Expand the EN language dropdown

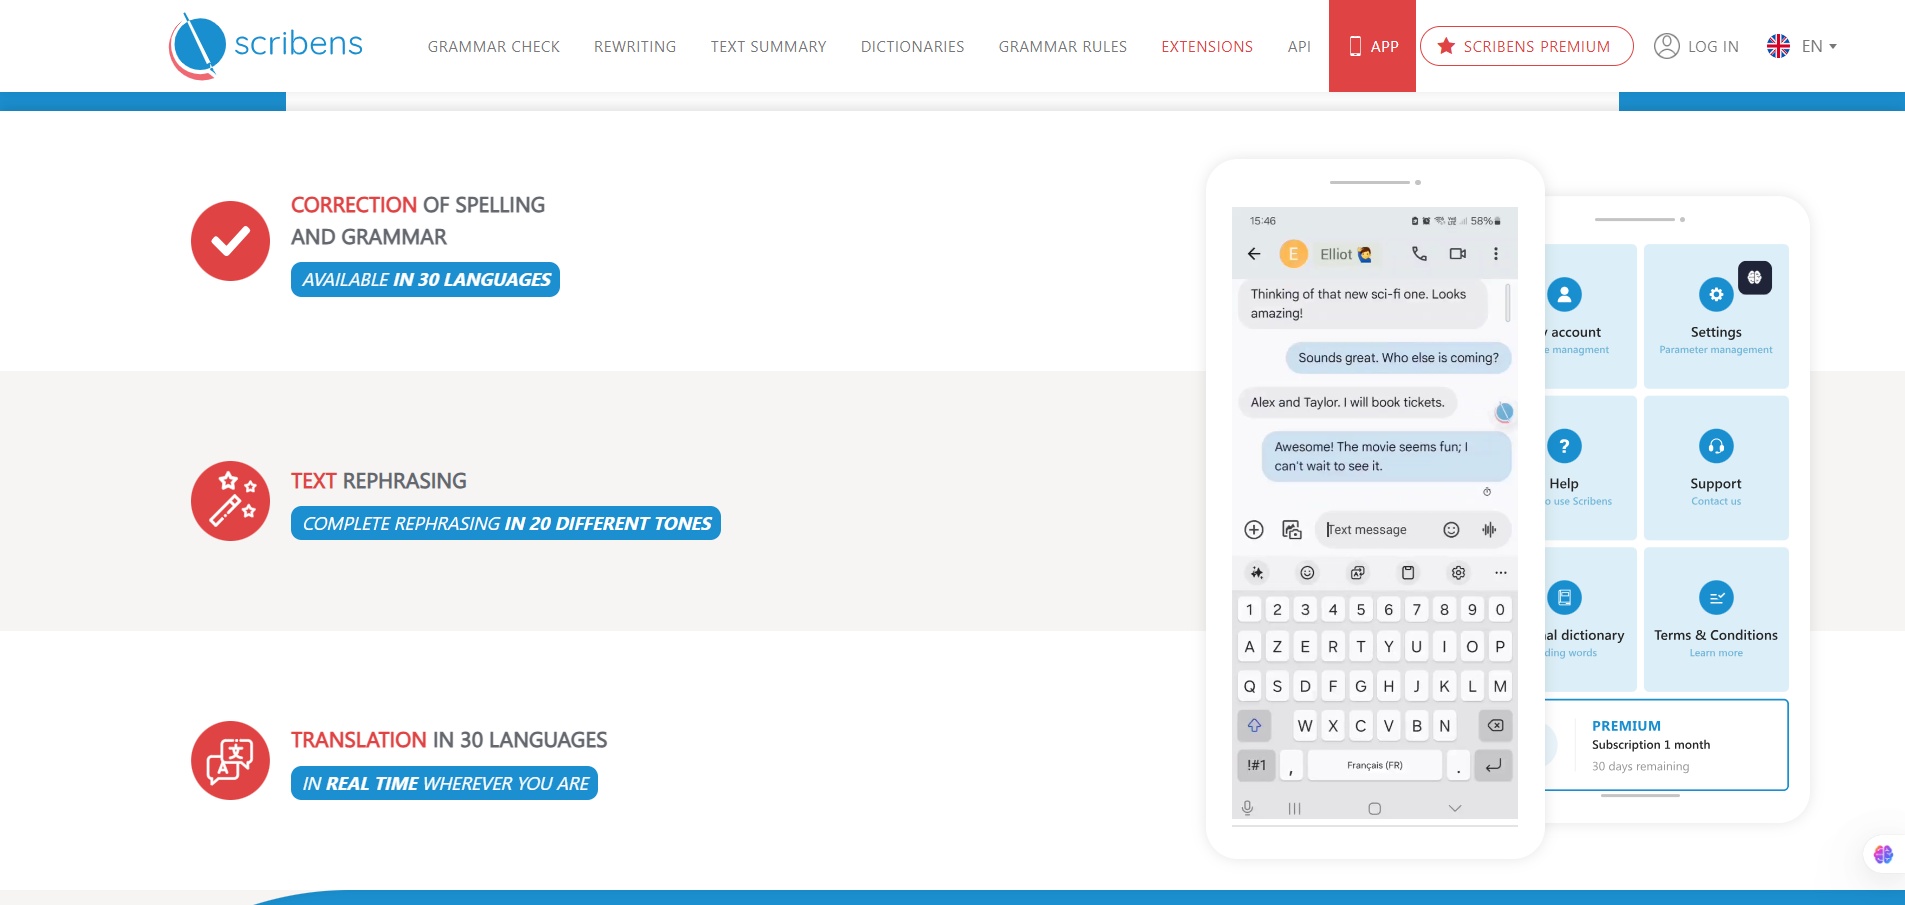pyautogui.click(x=1819, y=46)
